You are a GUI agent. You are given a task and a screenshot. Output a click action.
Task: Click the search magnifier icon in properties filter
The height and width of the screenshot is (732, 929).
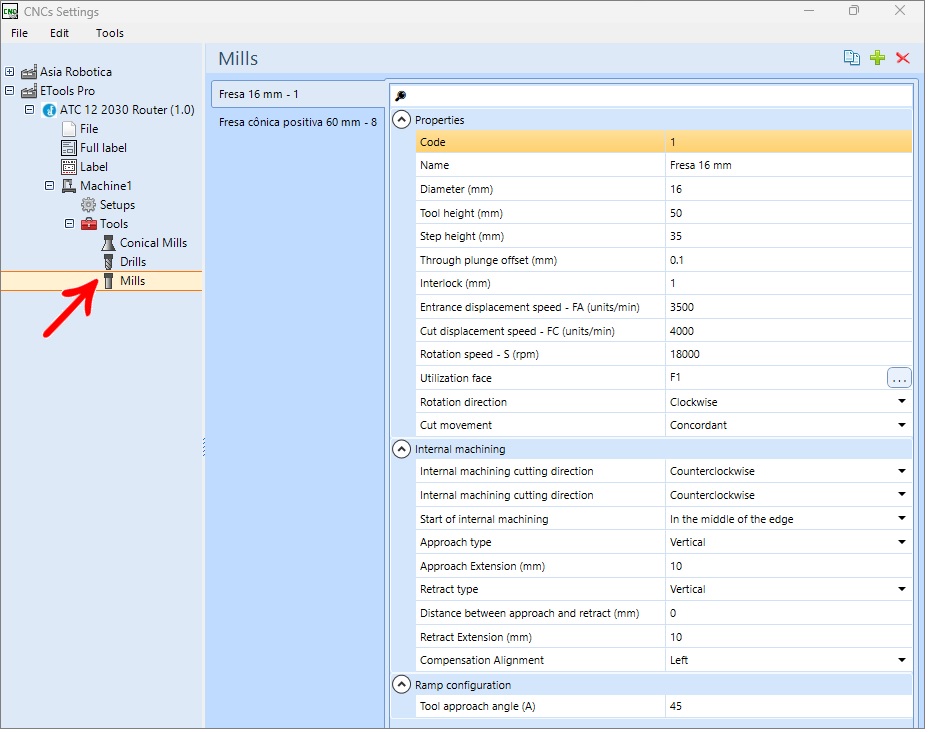pos(401,95)
